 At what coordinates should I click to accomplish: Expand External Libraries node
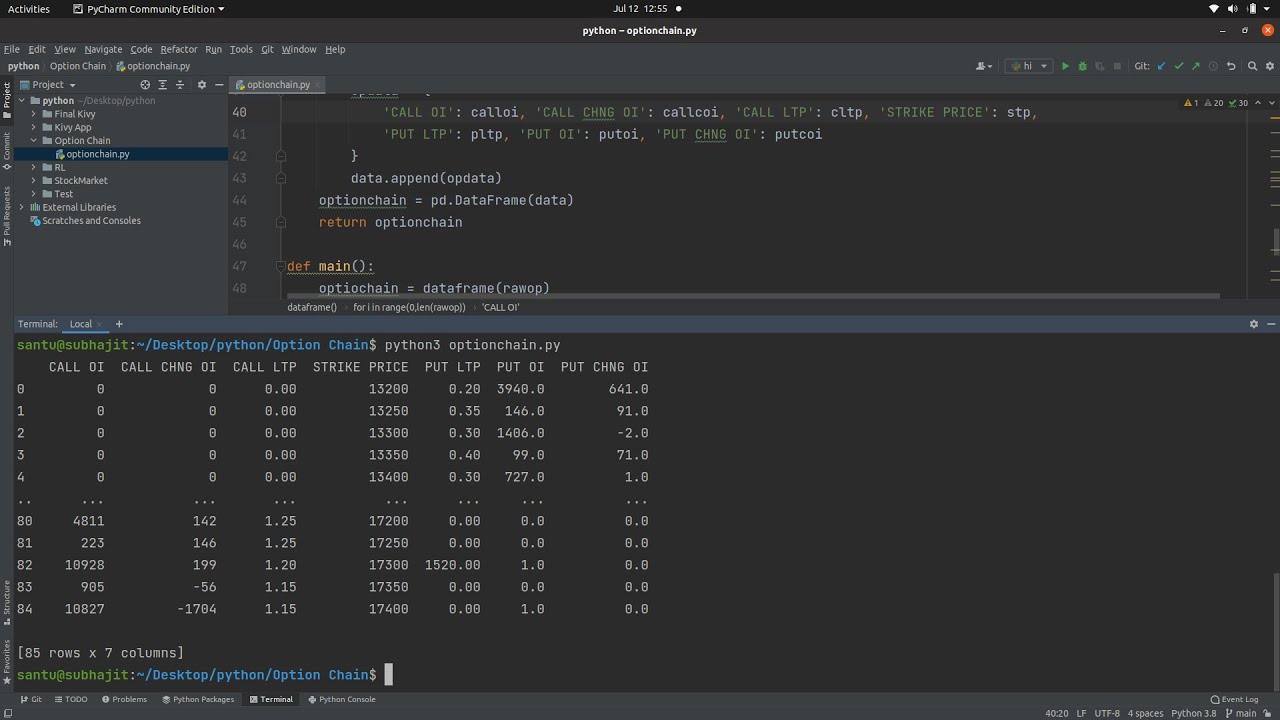click(x=21, y=207)
